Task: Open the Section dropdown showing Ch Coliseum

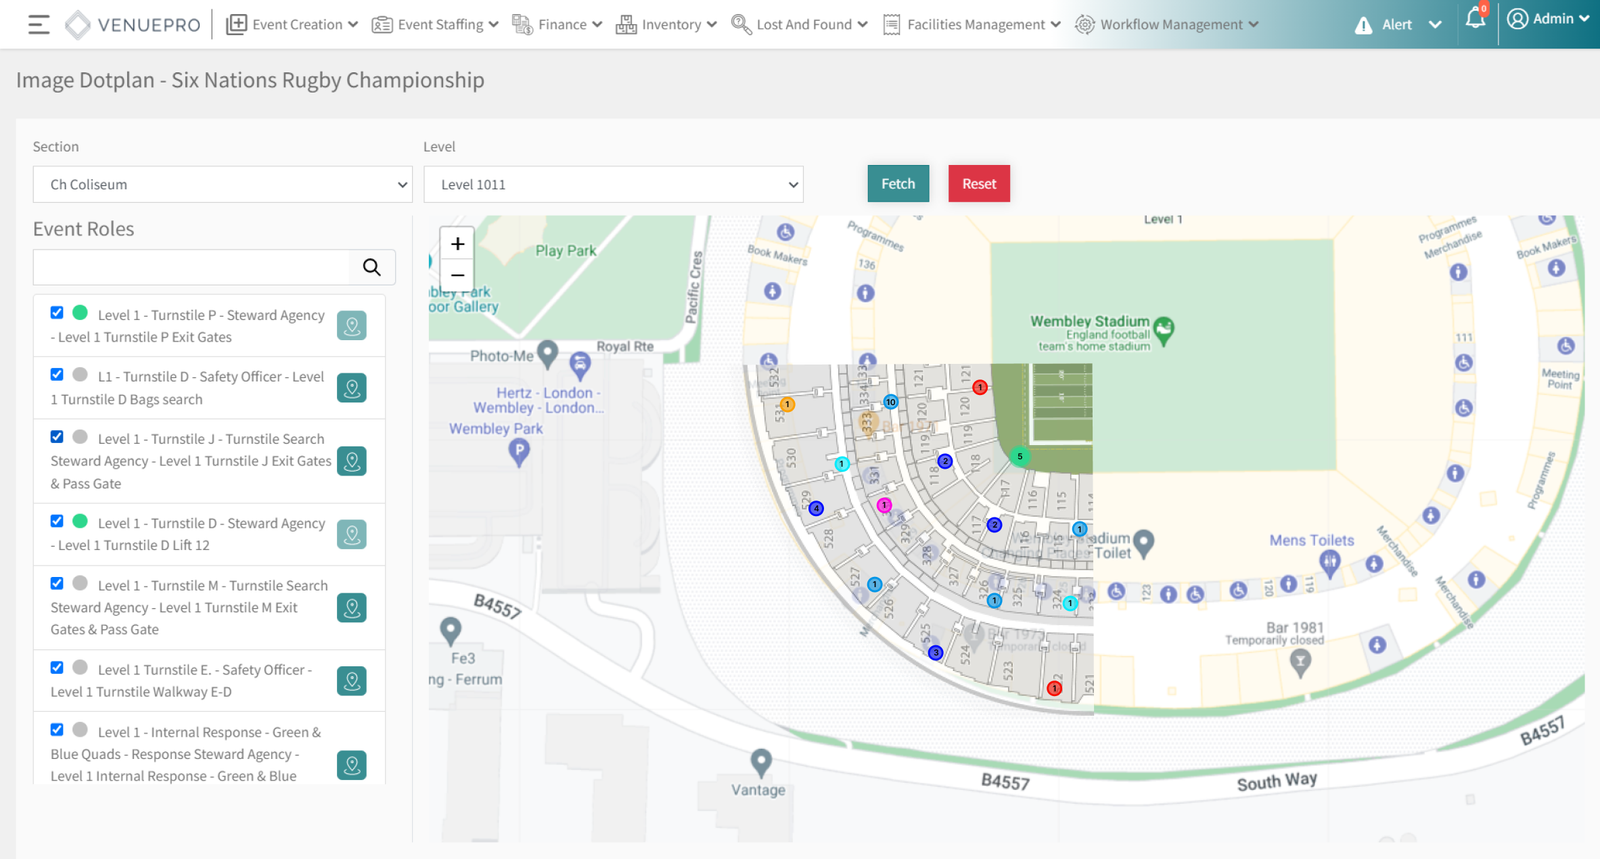Action: 223,185
